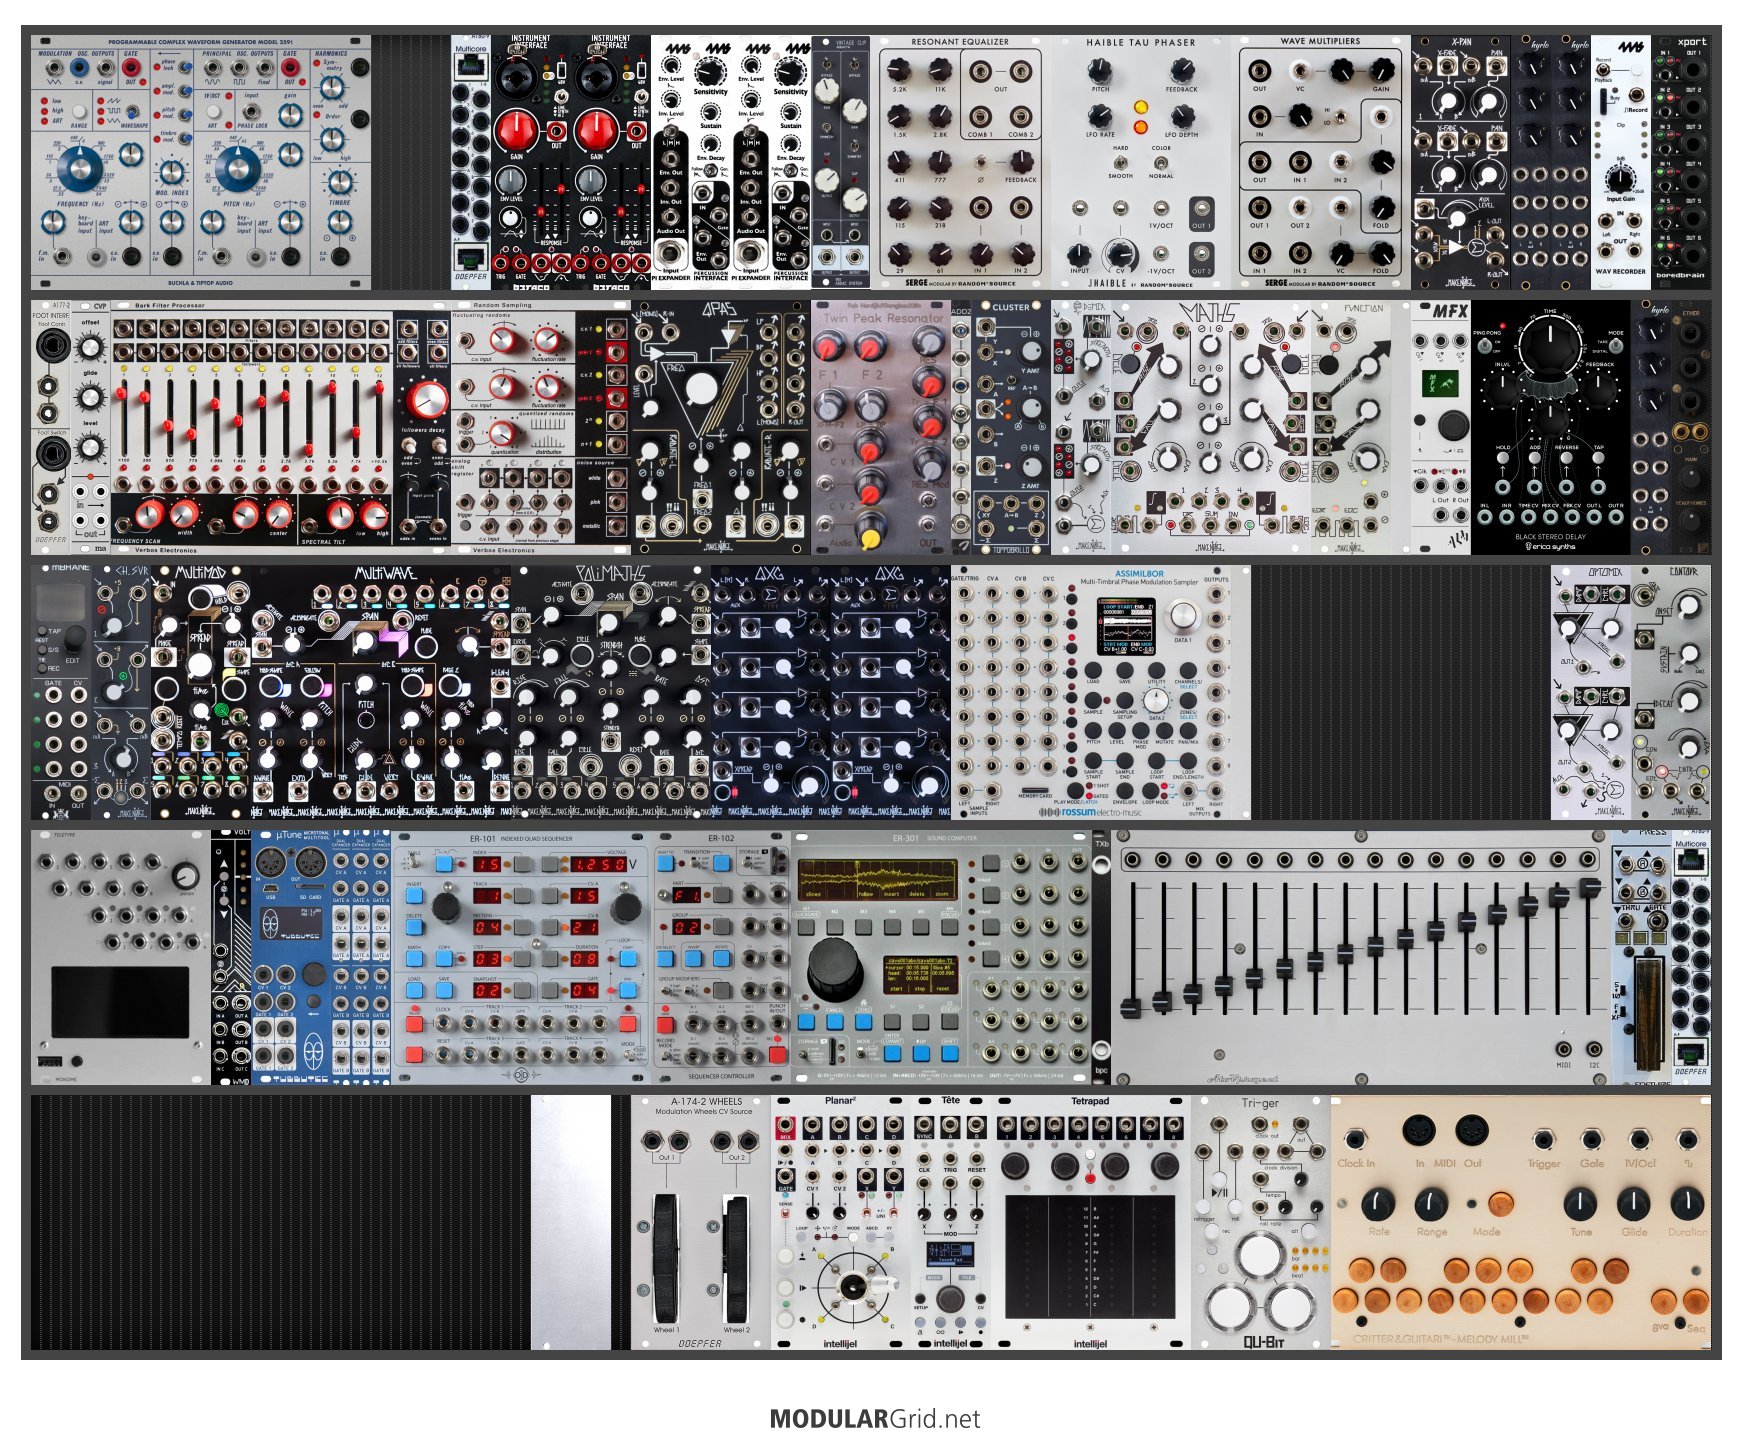Flip the Mode Tape/Digital switch on Black Stereo Delay
Viewport: 1752px width, 1440px height.
pyautogui.click(x=1616, y=345)
